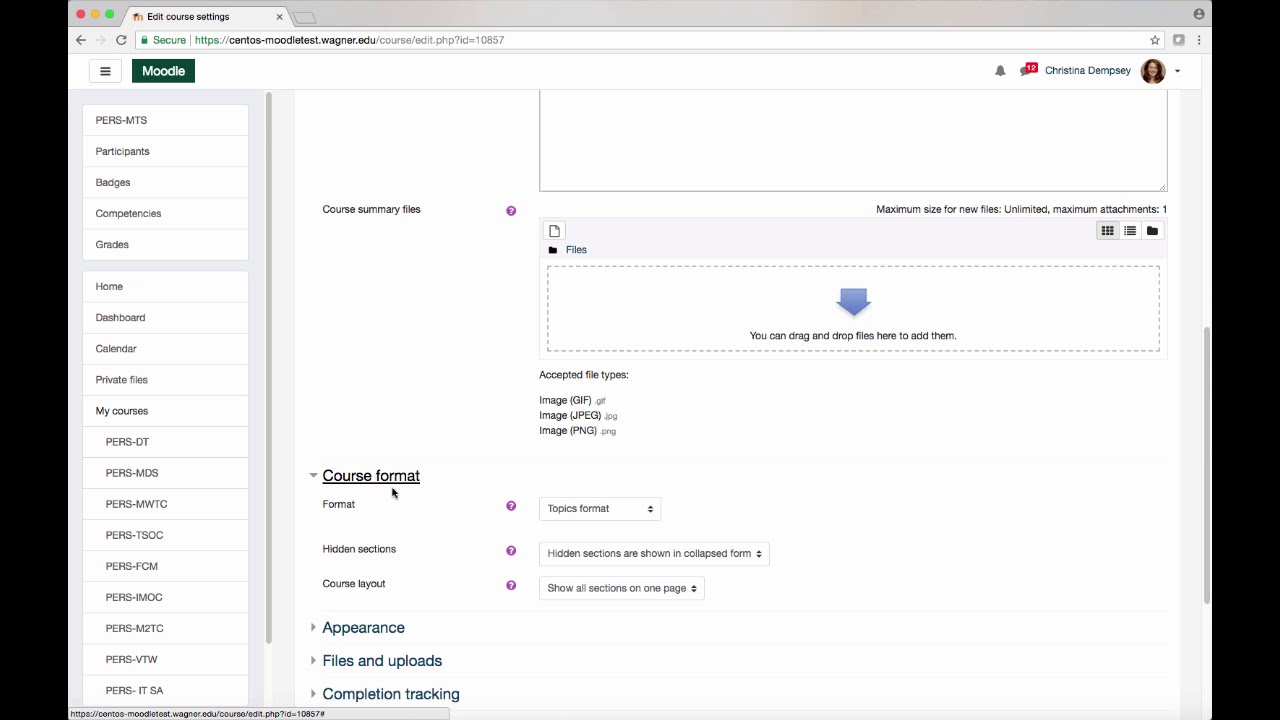
Task: Open the Course layout dropdown
Action: [x=622, y=589]
